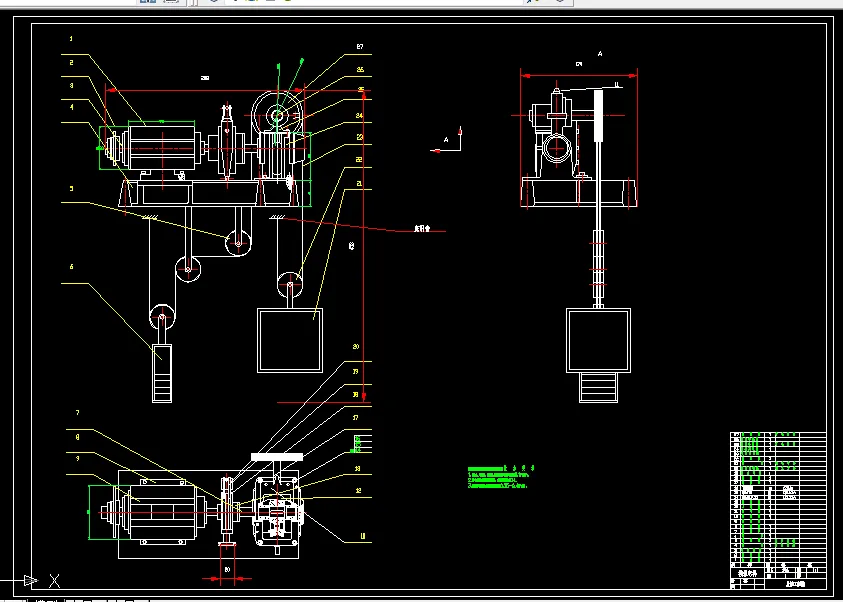Select the motor body in front elevation
Screen dimensions: 843x602
pyautogui.click(x=162, y=146)
